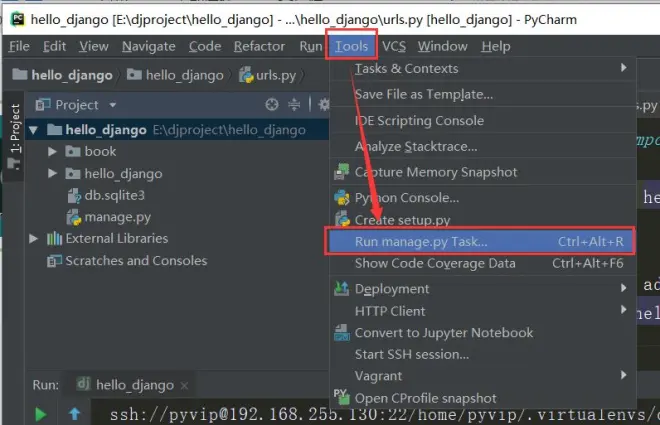
Task: Click the green rerun play button
Action: (41, 414)
